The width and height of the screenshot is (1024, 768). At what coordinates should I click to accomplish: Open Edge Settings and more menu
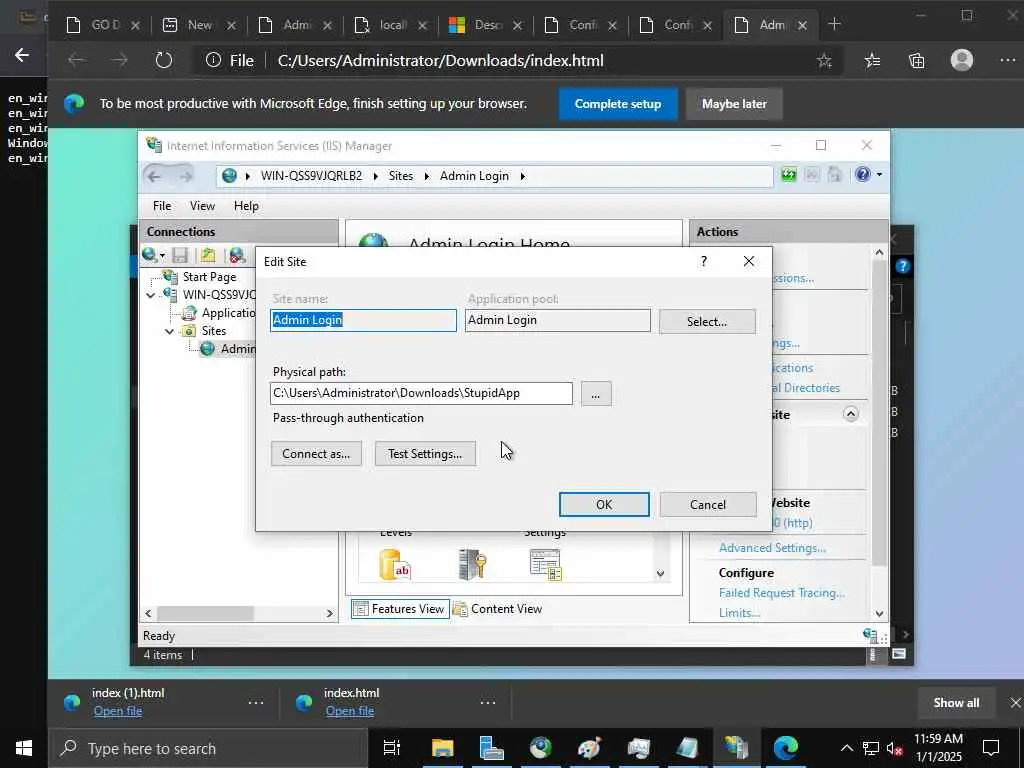1008,61
